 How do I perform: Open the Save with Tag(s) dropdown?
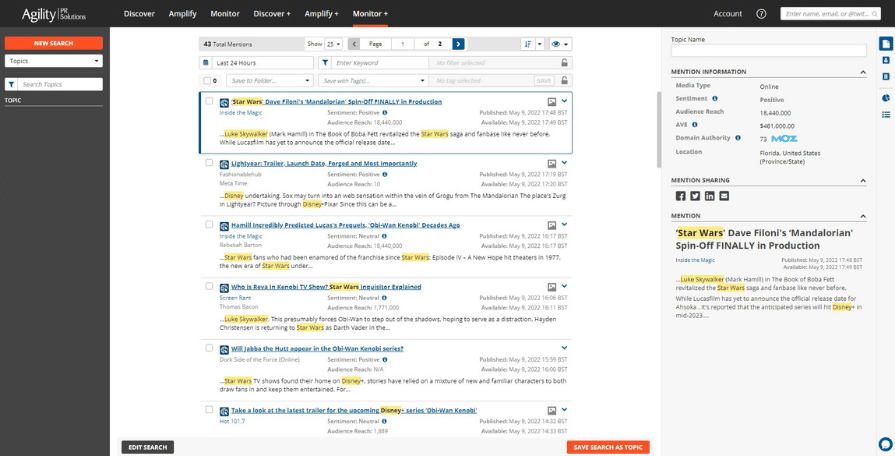click(x=373, y=80)
